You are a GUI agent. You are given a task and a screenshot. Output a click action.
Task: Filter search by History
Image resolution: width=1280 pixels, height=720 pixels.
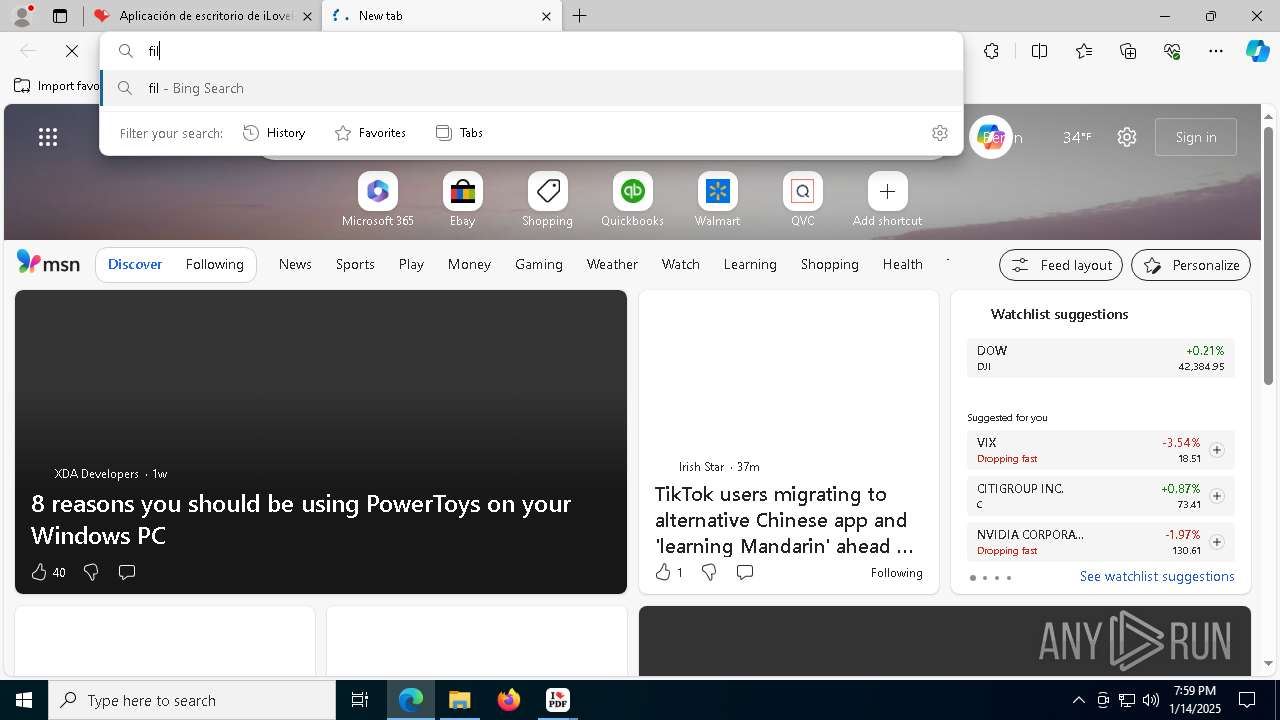(275, 133)
